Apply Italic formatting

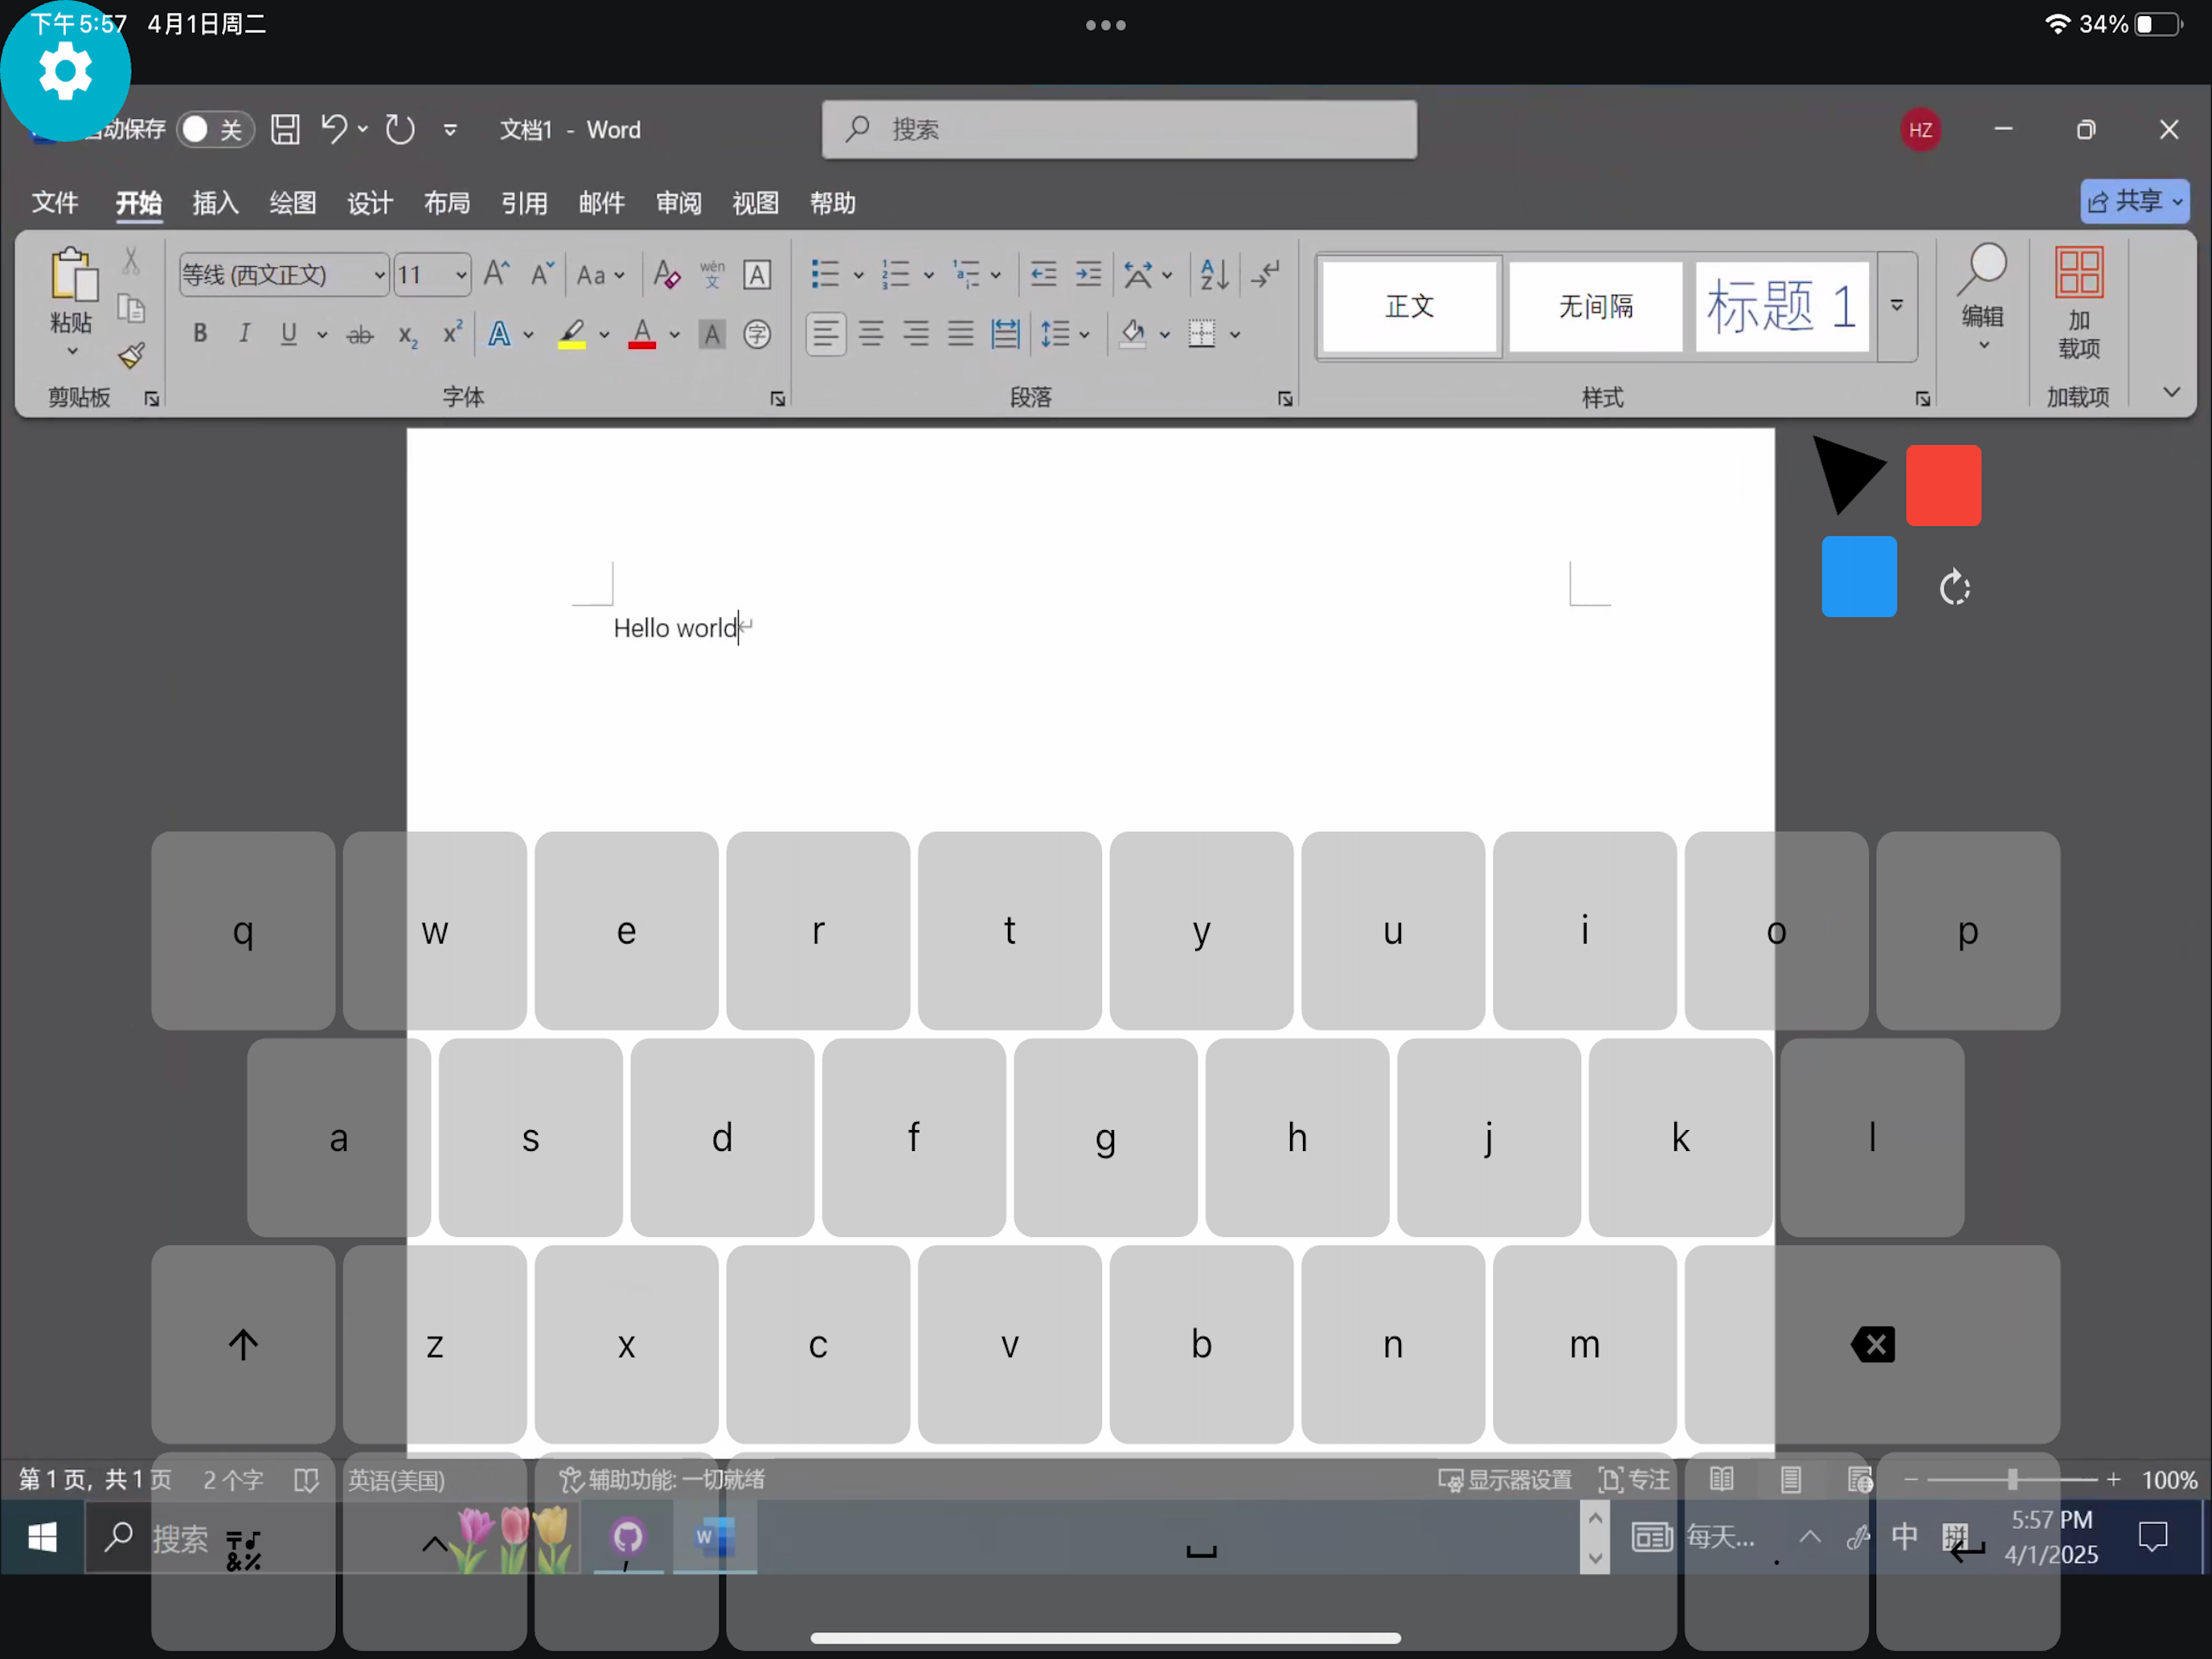[244, 334]
